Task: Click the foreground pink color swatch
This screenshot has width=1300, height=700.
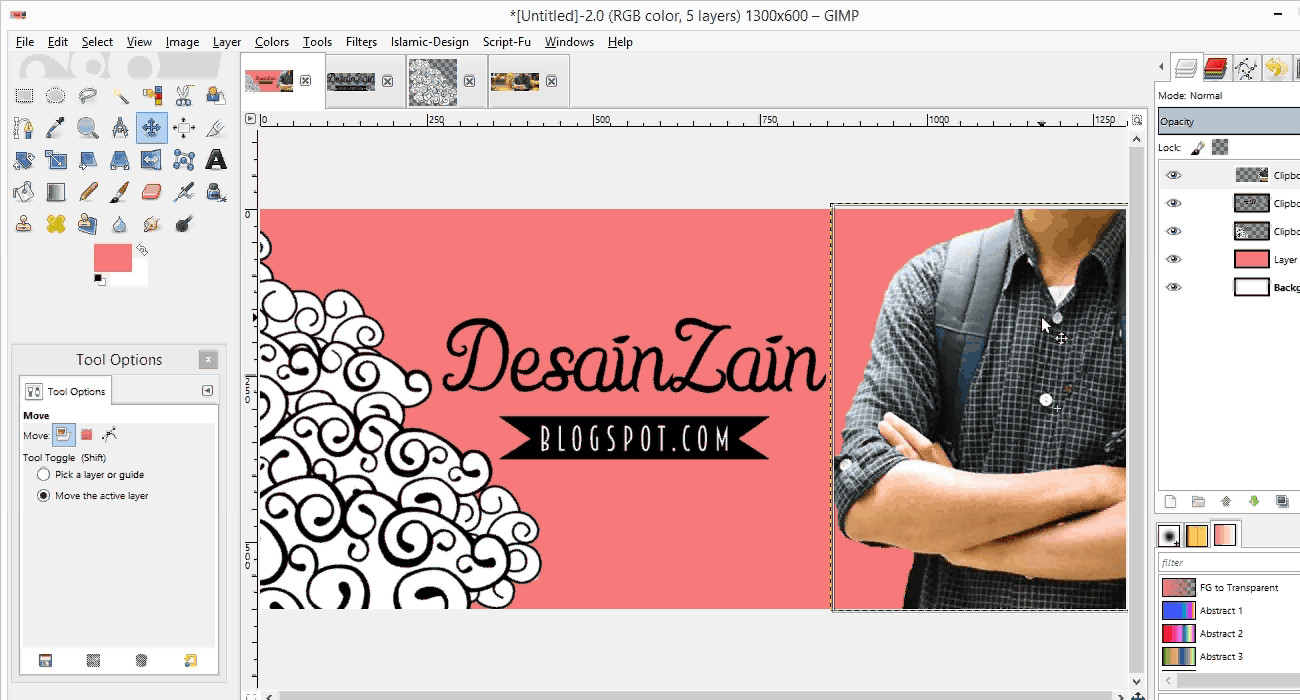Action: tap(112, 257)
